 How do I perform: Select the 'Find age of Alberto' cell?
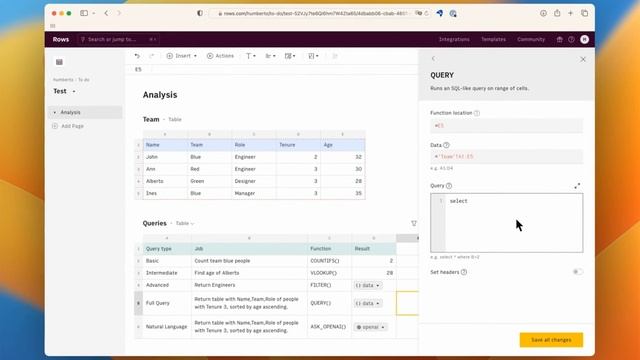(x=249, y=273)
